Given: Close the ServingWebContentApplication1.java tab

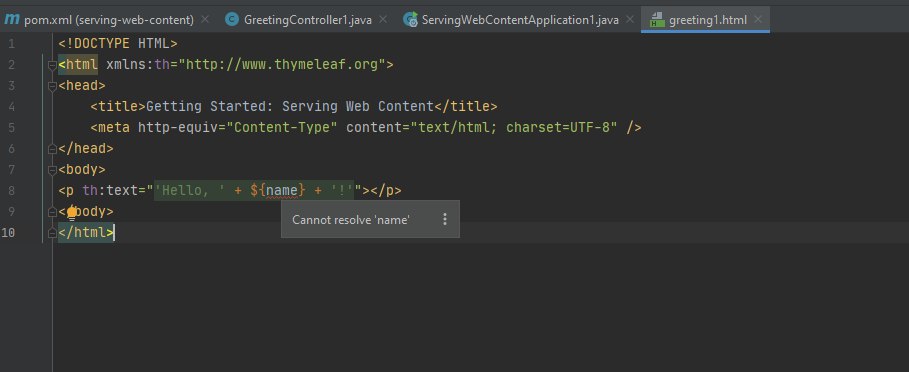Looking at the screenshot, I should click(630, 20).
